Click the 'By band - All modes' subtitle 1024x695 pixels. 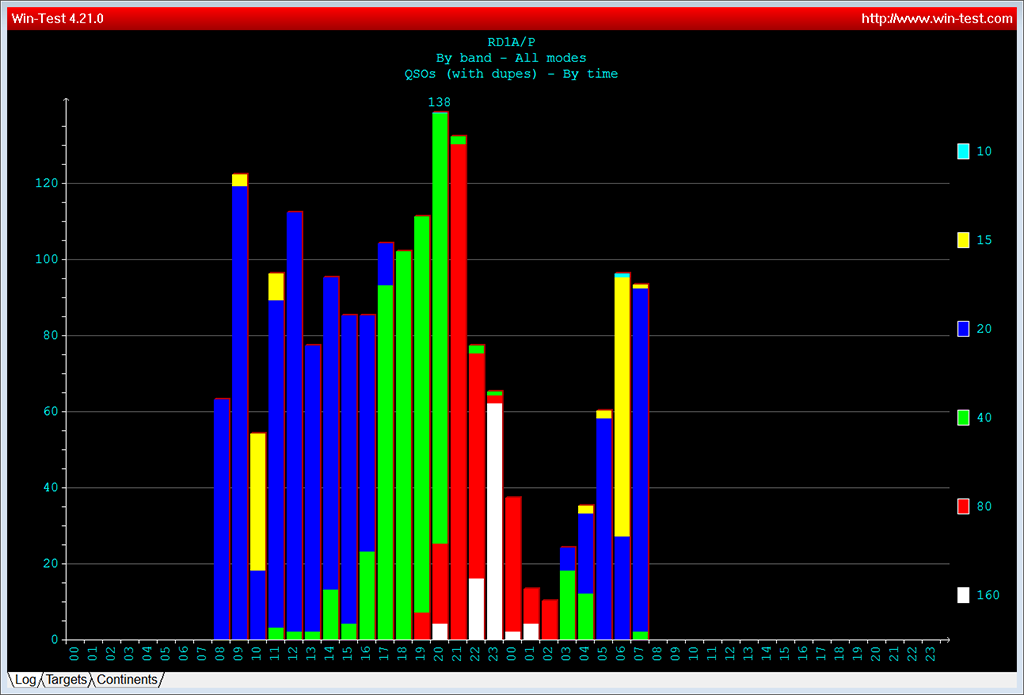tap(511, 58)
